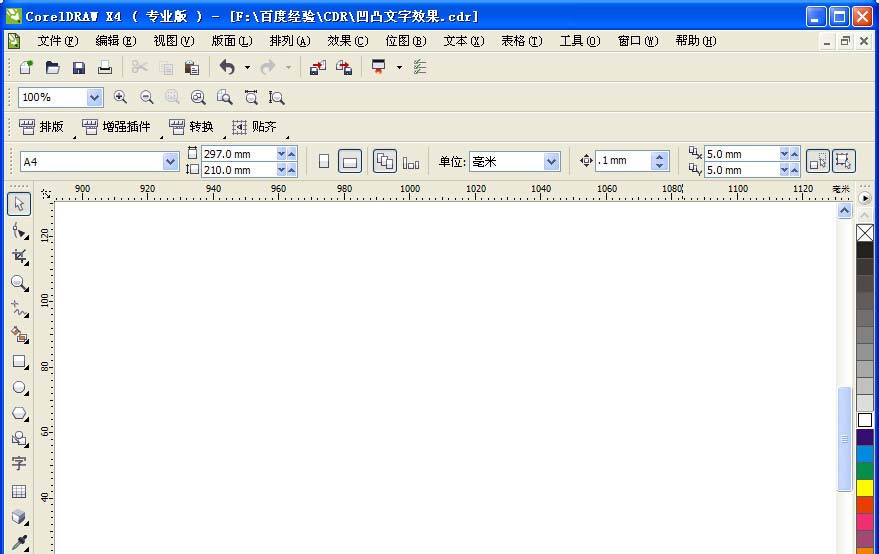Save the document with floppy icon

[x=78, y=68]
